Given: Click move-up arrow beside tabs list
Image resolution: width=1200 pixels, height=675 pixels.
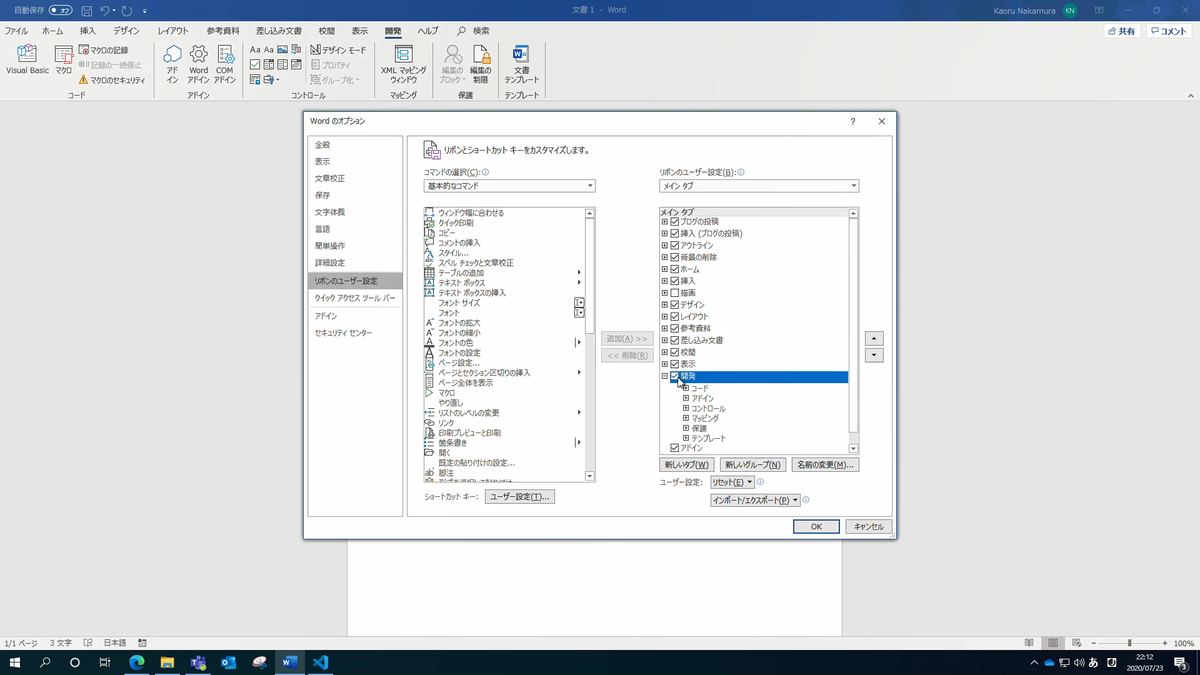Looking at the screenshot, I should (x=874, y=338).
